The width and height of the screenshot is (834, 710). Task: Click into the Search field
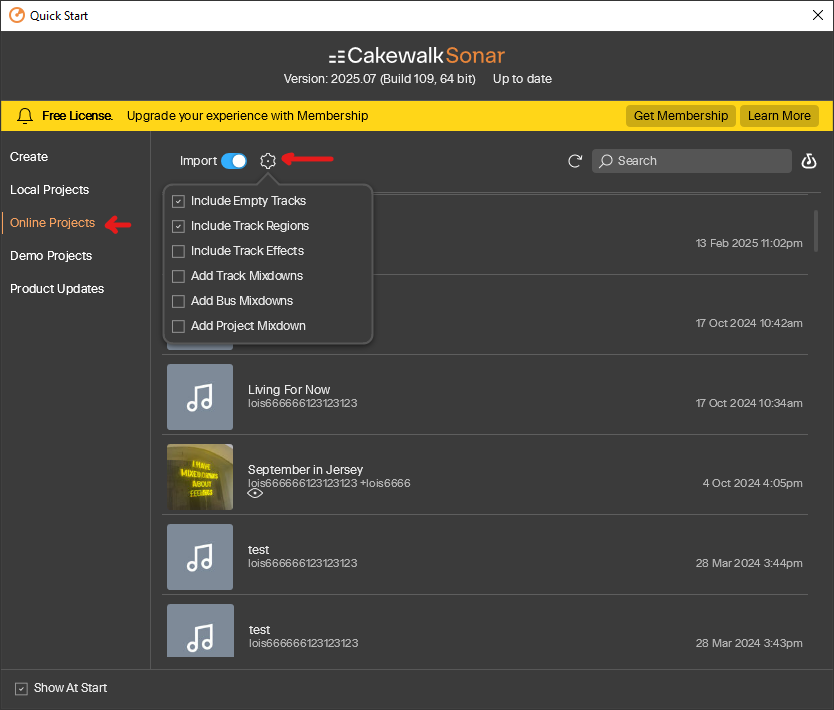point(700,161)
